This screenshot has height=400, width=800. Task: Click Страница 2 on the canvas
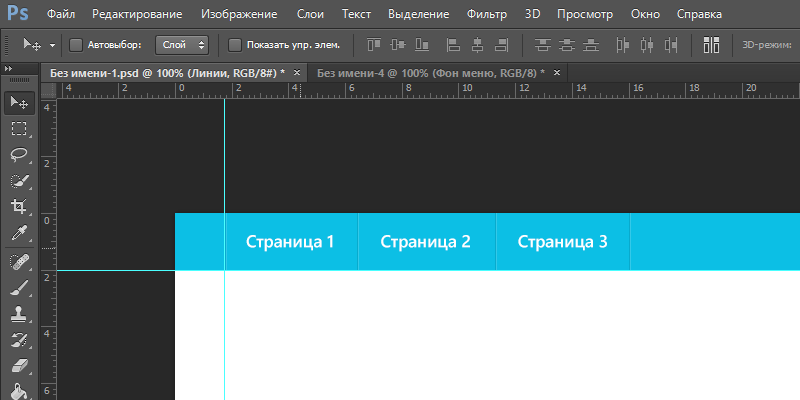click(x=425, y=242)
